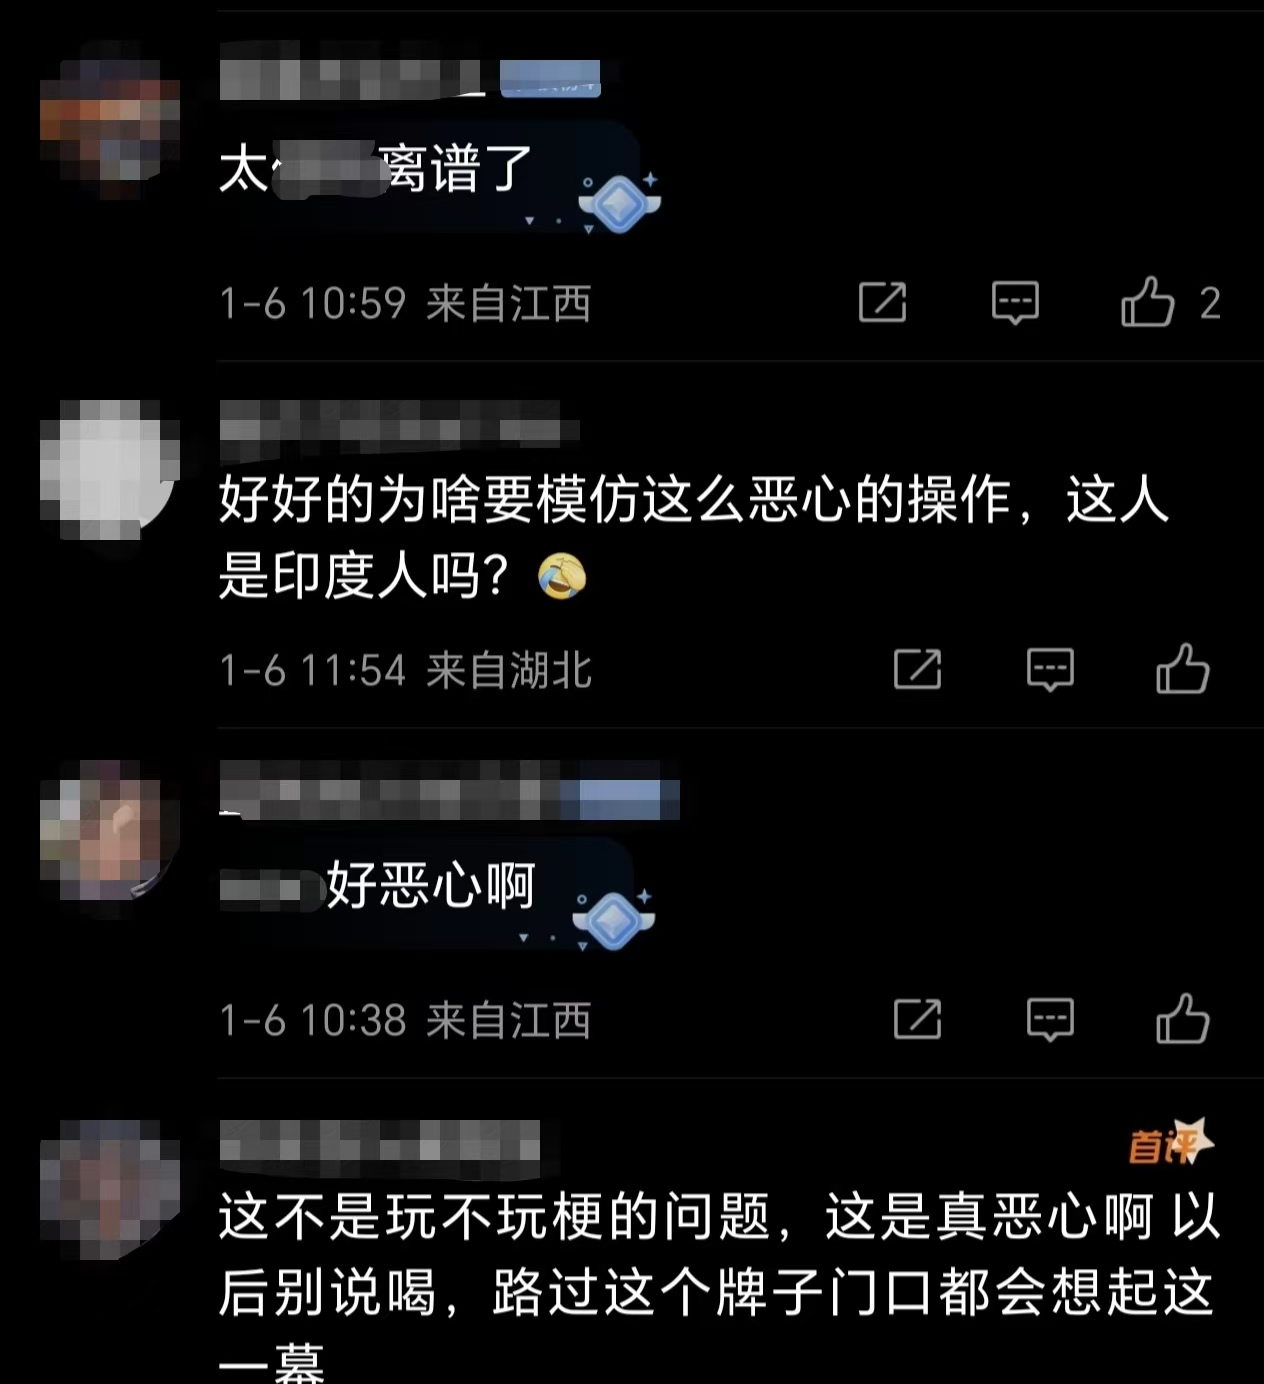The width and height of the screenshot is (1264, 1384).
Task: Open the blurred username of Hubei commenter
Action: pos(400,421)
